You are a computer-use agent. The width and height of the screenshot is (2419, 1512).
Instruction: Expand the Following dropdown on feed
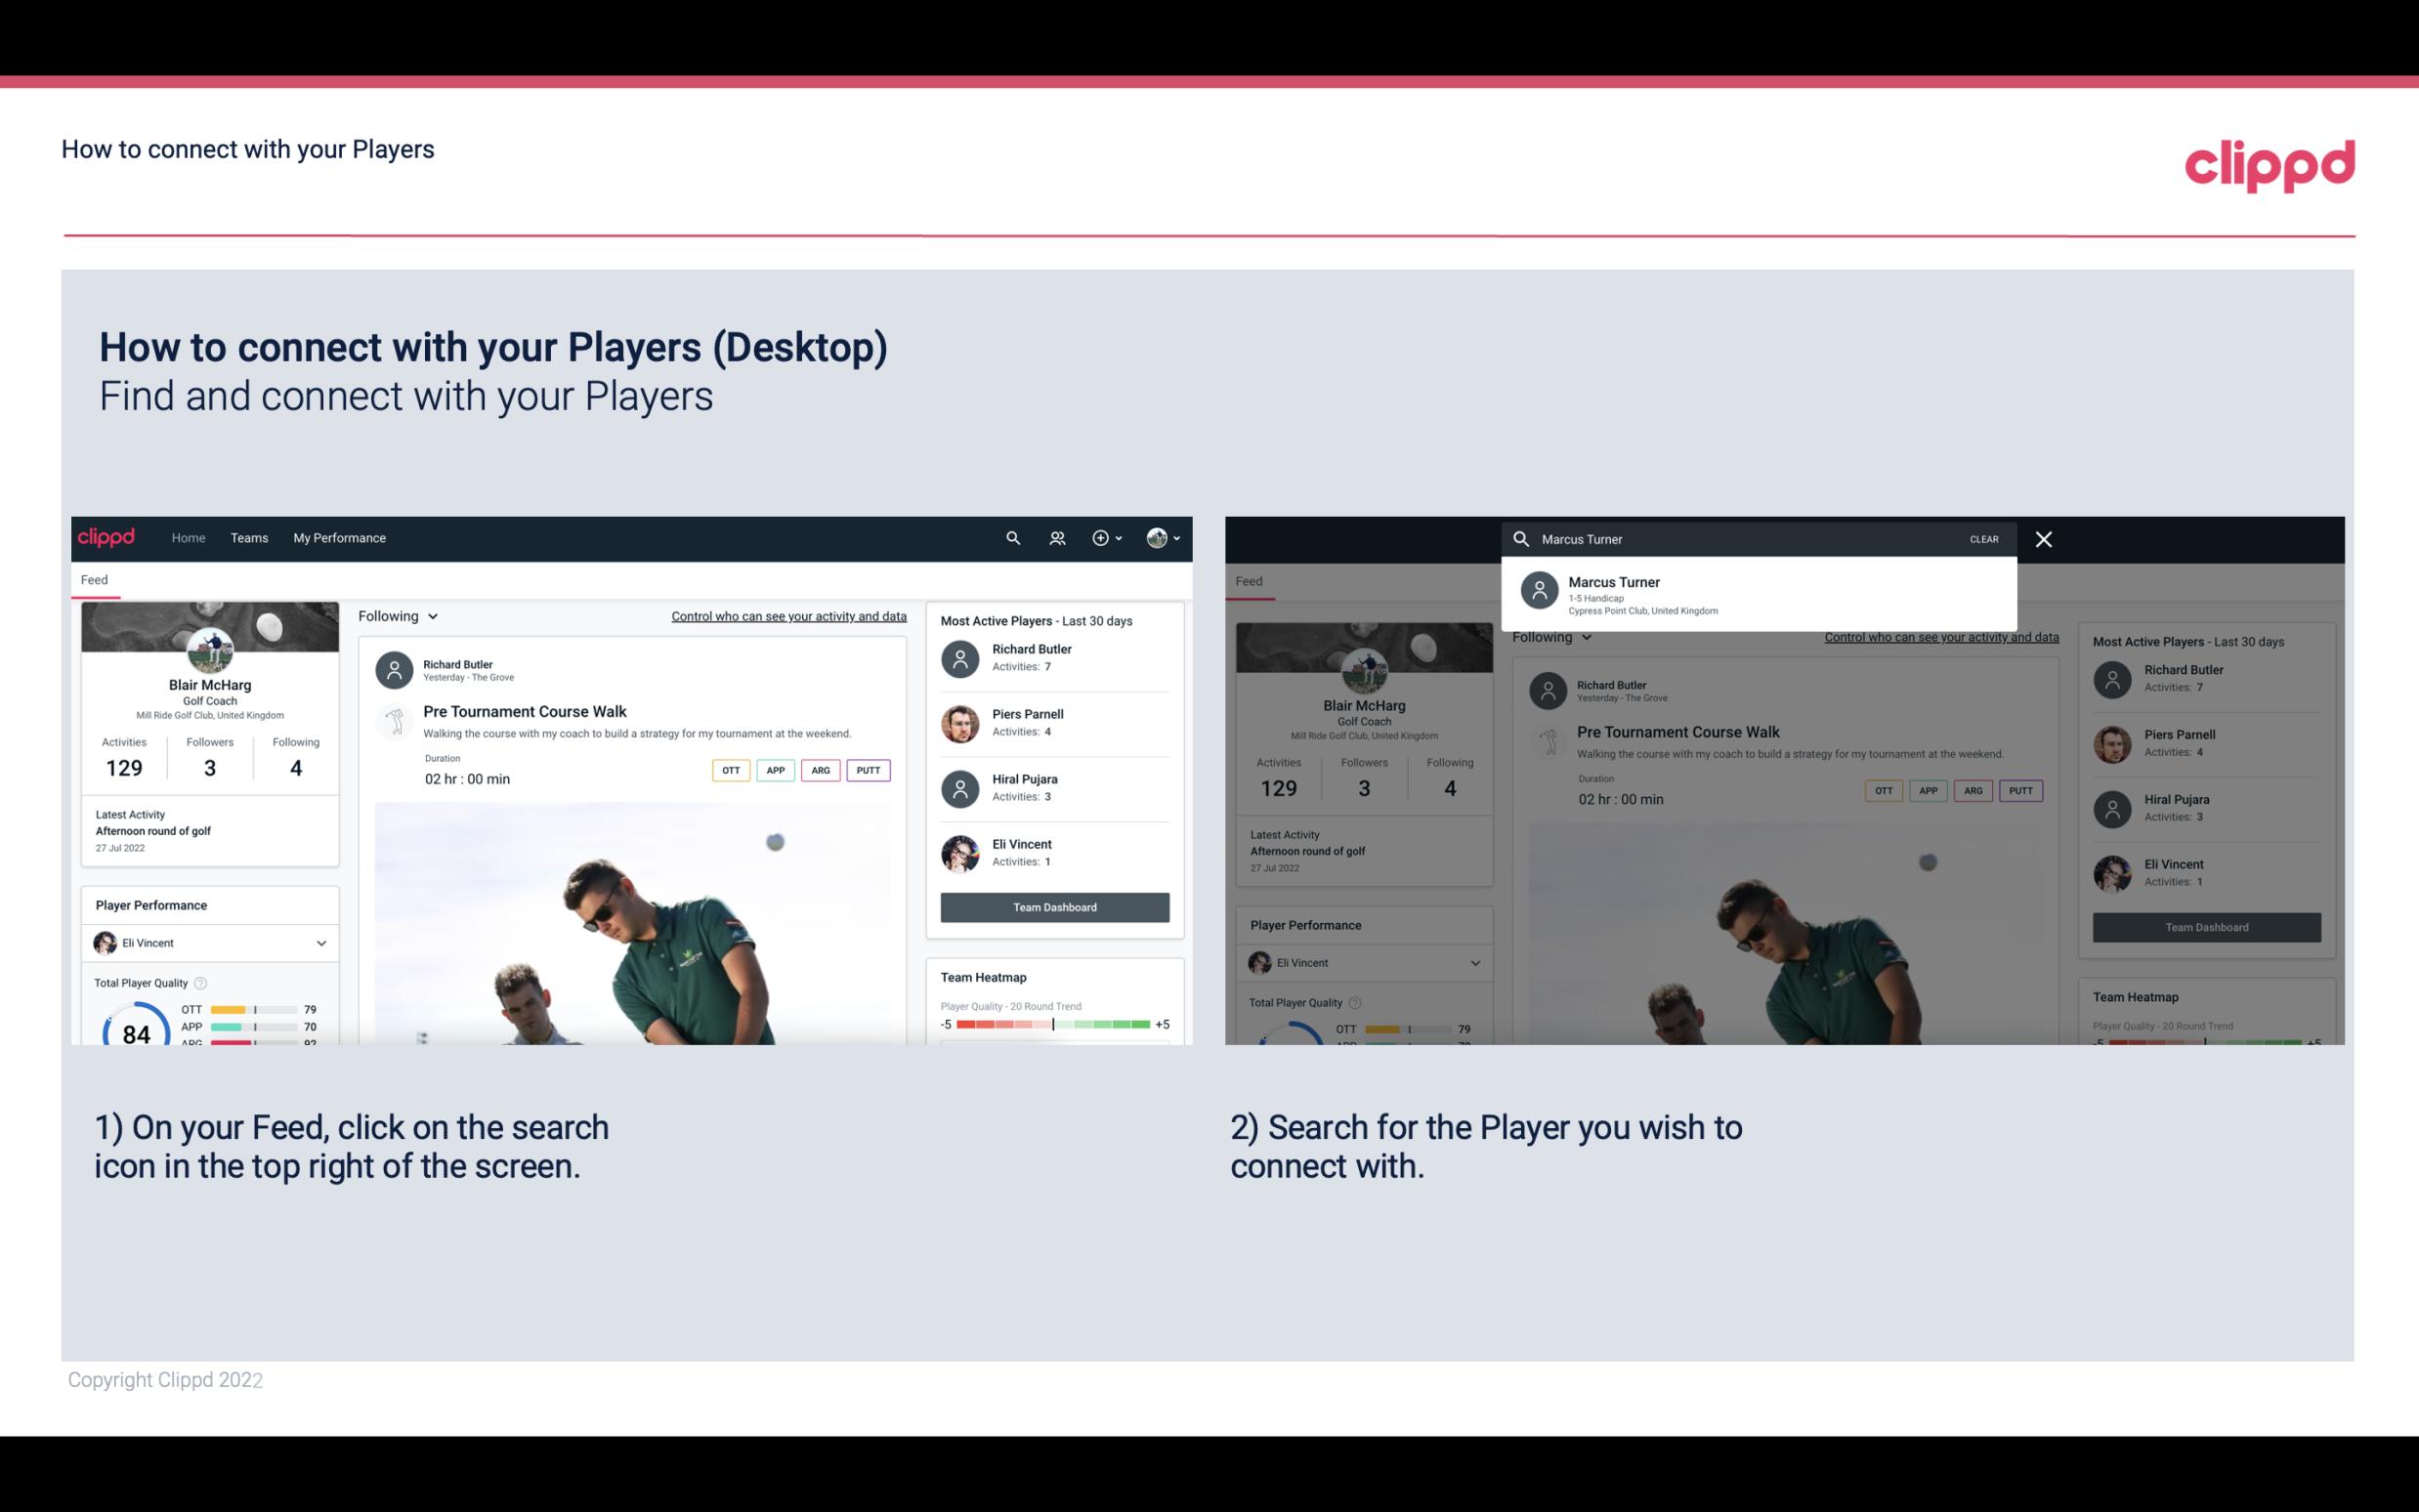click(397, 615)
